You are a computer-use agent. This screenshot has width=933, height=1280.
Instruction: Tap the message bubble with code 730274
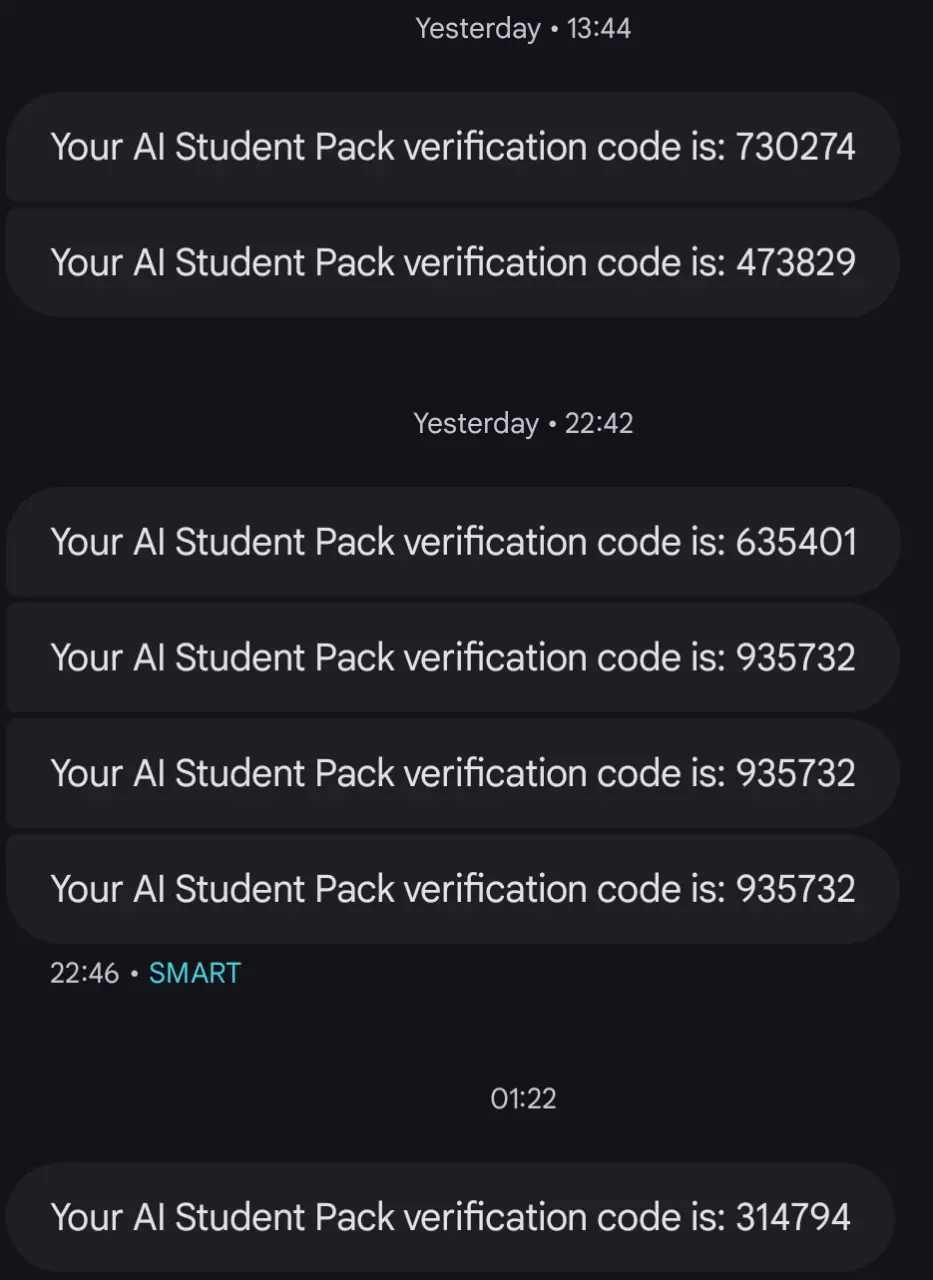click(x=453, y=147)
